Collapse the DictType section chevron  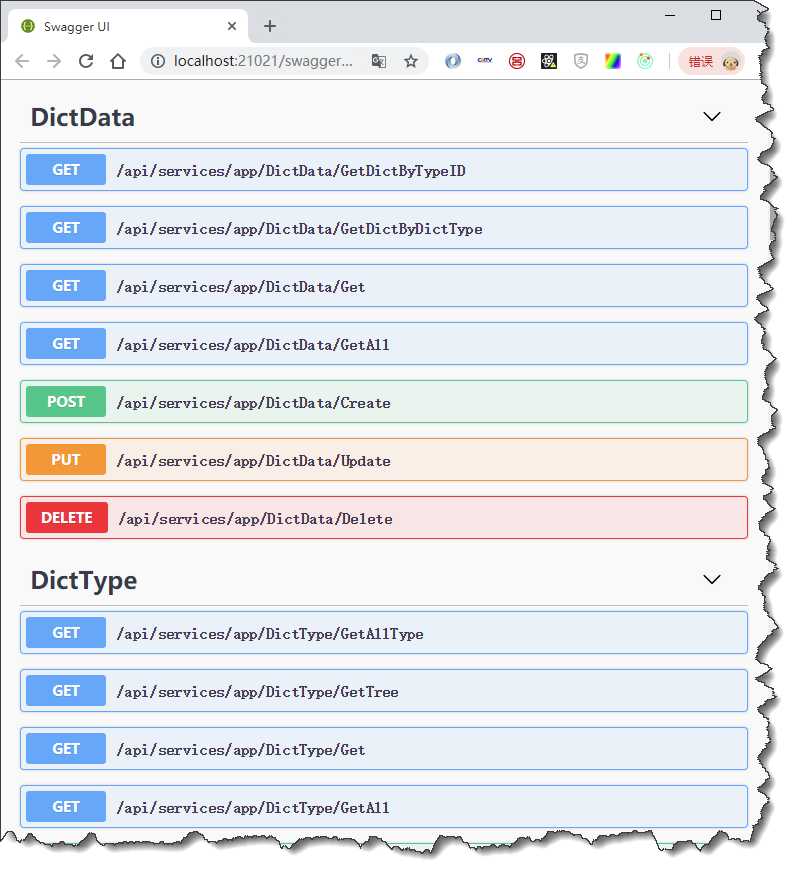pos(712,580)
